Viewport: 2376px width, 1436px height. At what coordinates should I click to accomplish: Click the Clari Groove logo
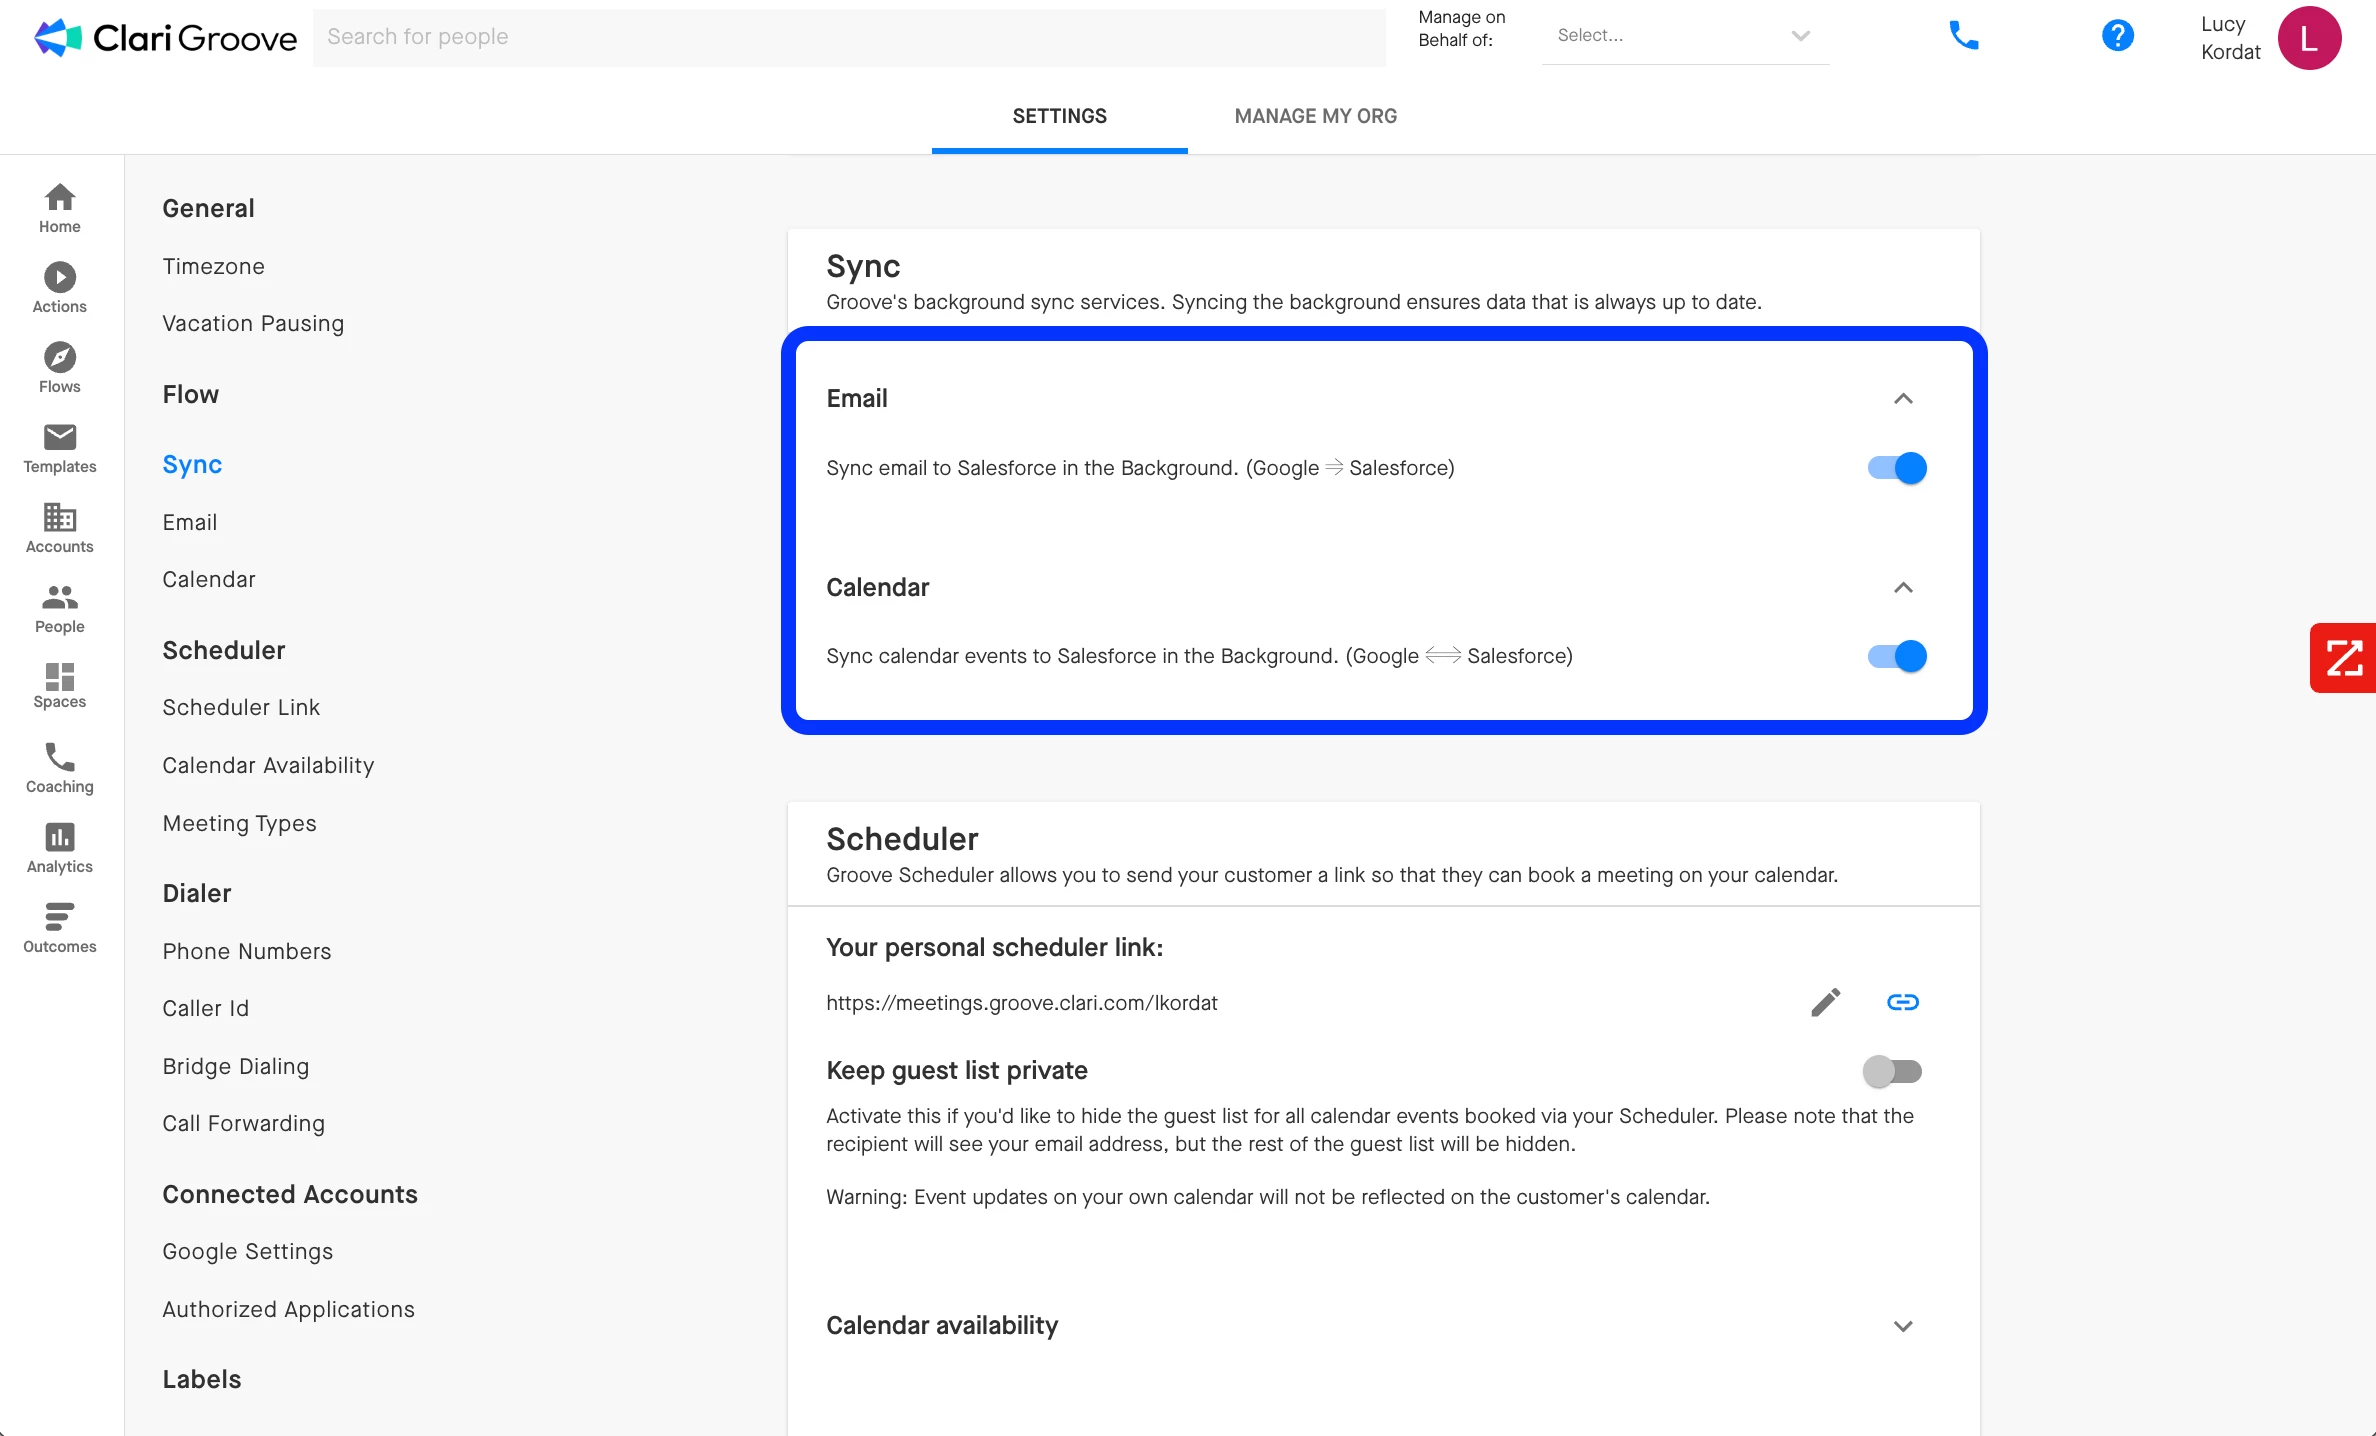pyautogui.click(x=165, y=37)
